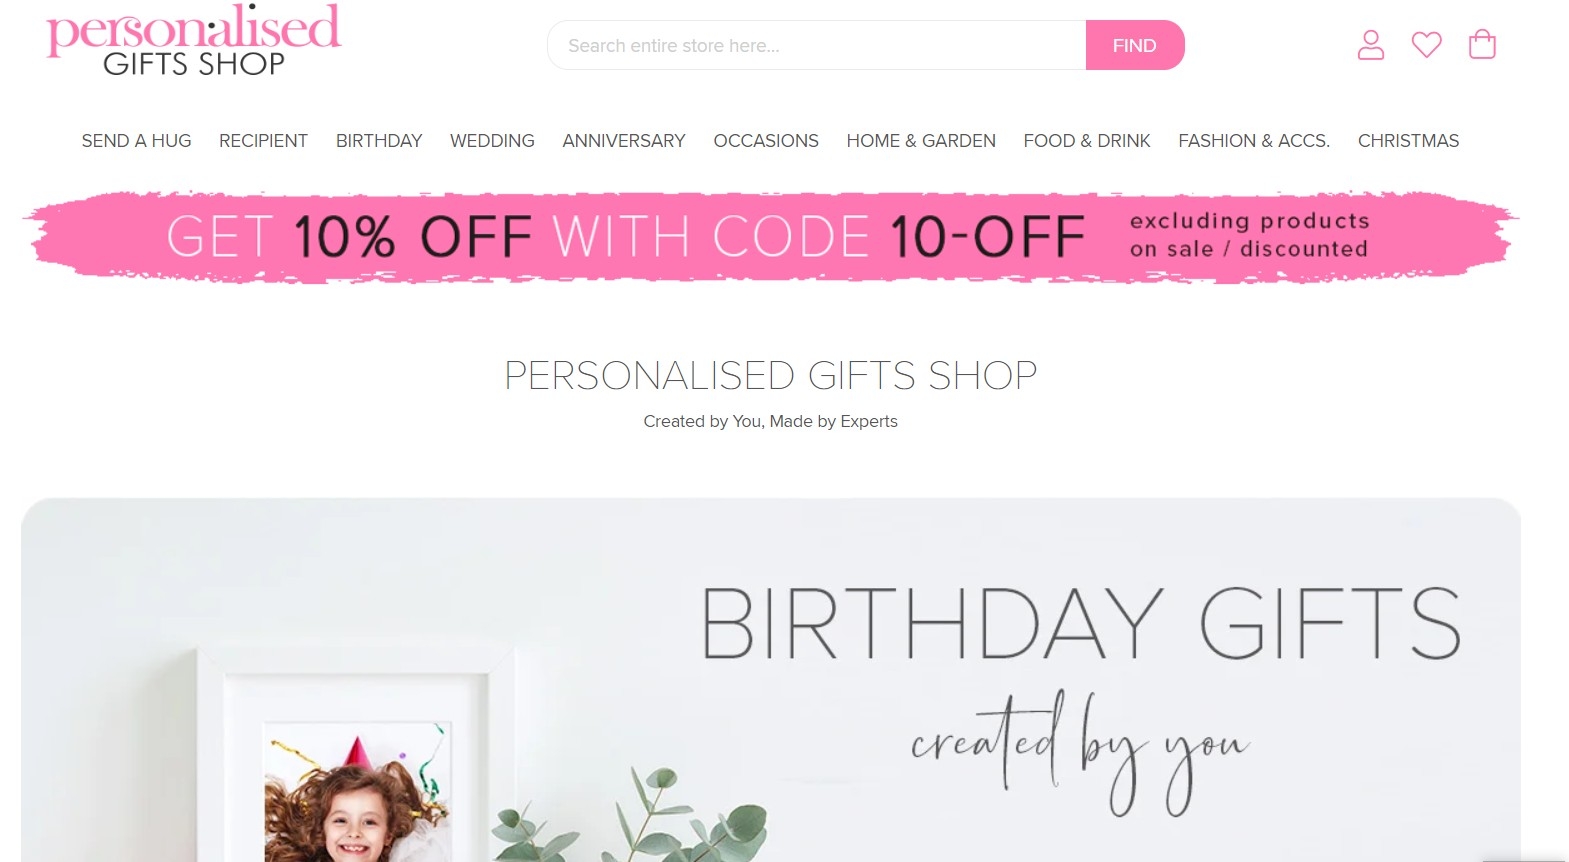Open the user account icon
This screenshot has height=862, width=1569.
pyautogui.click(x=1370, y=45)
